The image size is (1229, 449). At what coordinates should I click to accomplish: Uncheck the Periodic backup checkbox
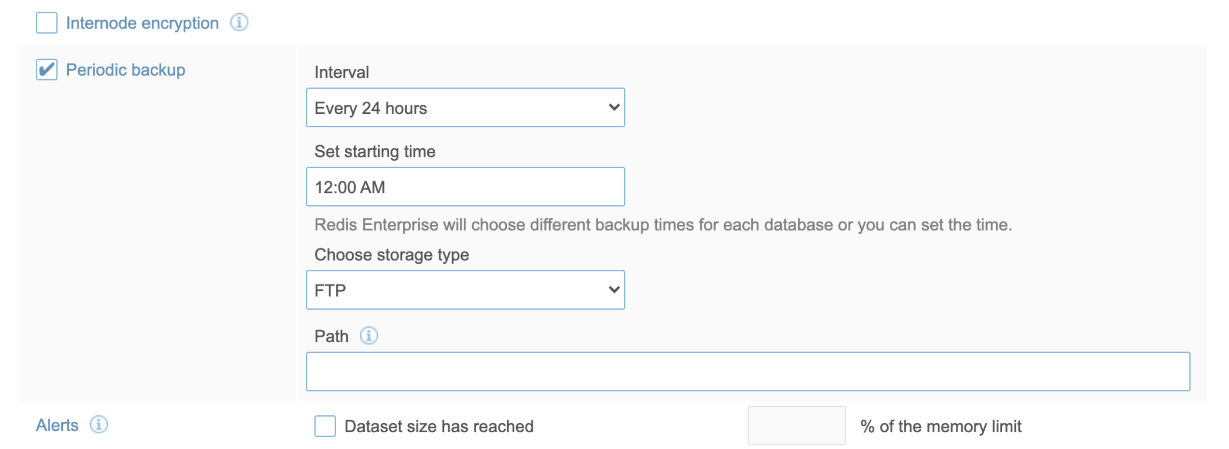pyautogui.click(x=46, y=71)
